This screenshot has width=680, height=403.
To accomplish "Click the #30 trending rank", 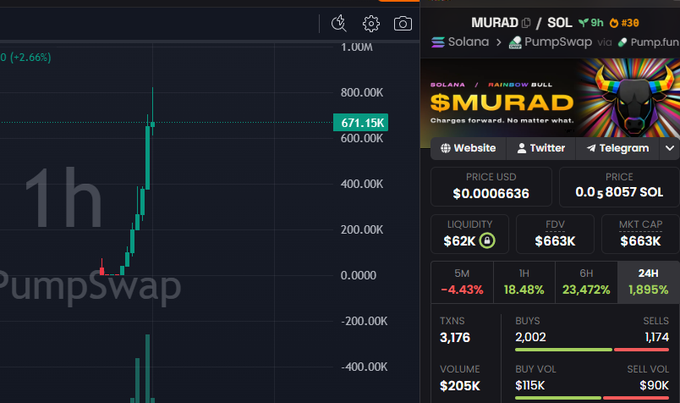I will coord(630,23).
